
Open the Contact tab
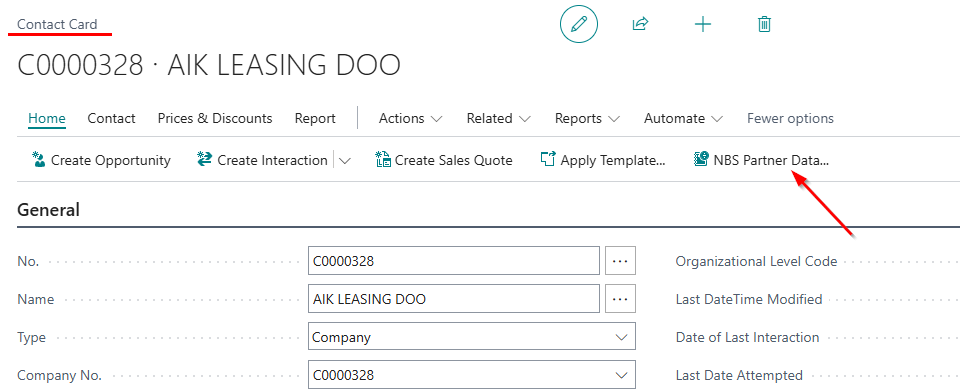click(x=111, y=118)
